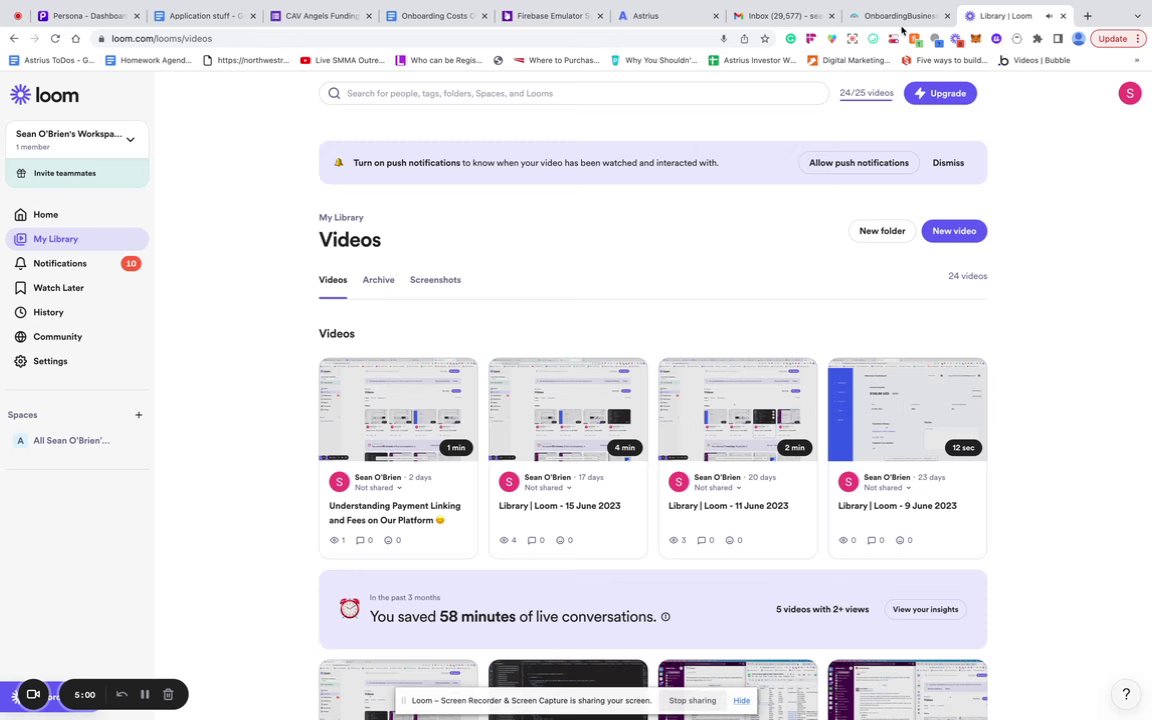Viewport: 1152px width, 720px height.
Task: Open help question mark button
Action: coord(1126,694)
